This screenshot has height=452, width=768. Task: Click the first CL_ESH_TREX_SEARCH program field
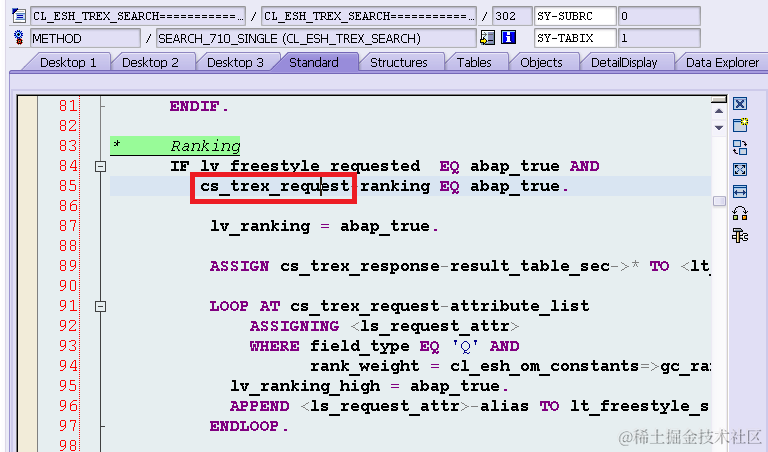click(x=138, y=16)
